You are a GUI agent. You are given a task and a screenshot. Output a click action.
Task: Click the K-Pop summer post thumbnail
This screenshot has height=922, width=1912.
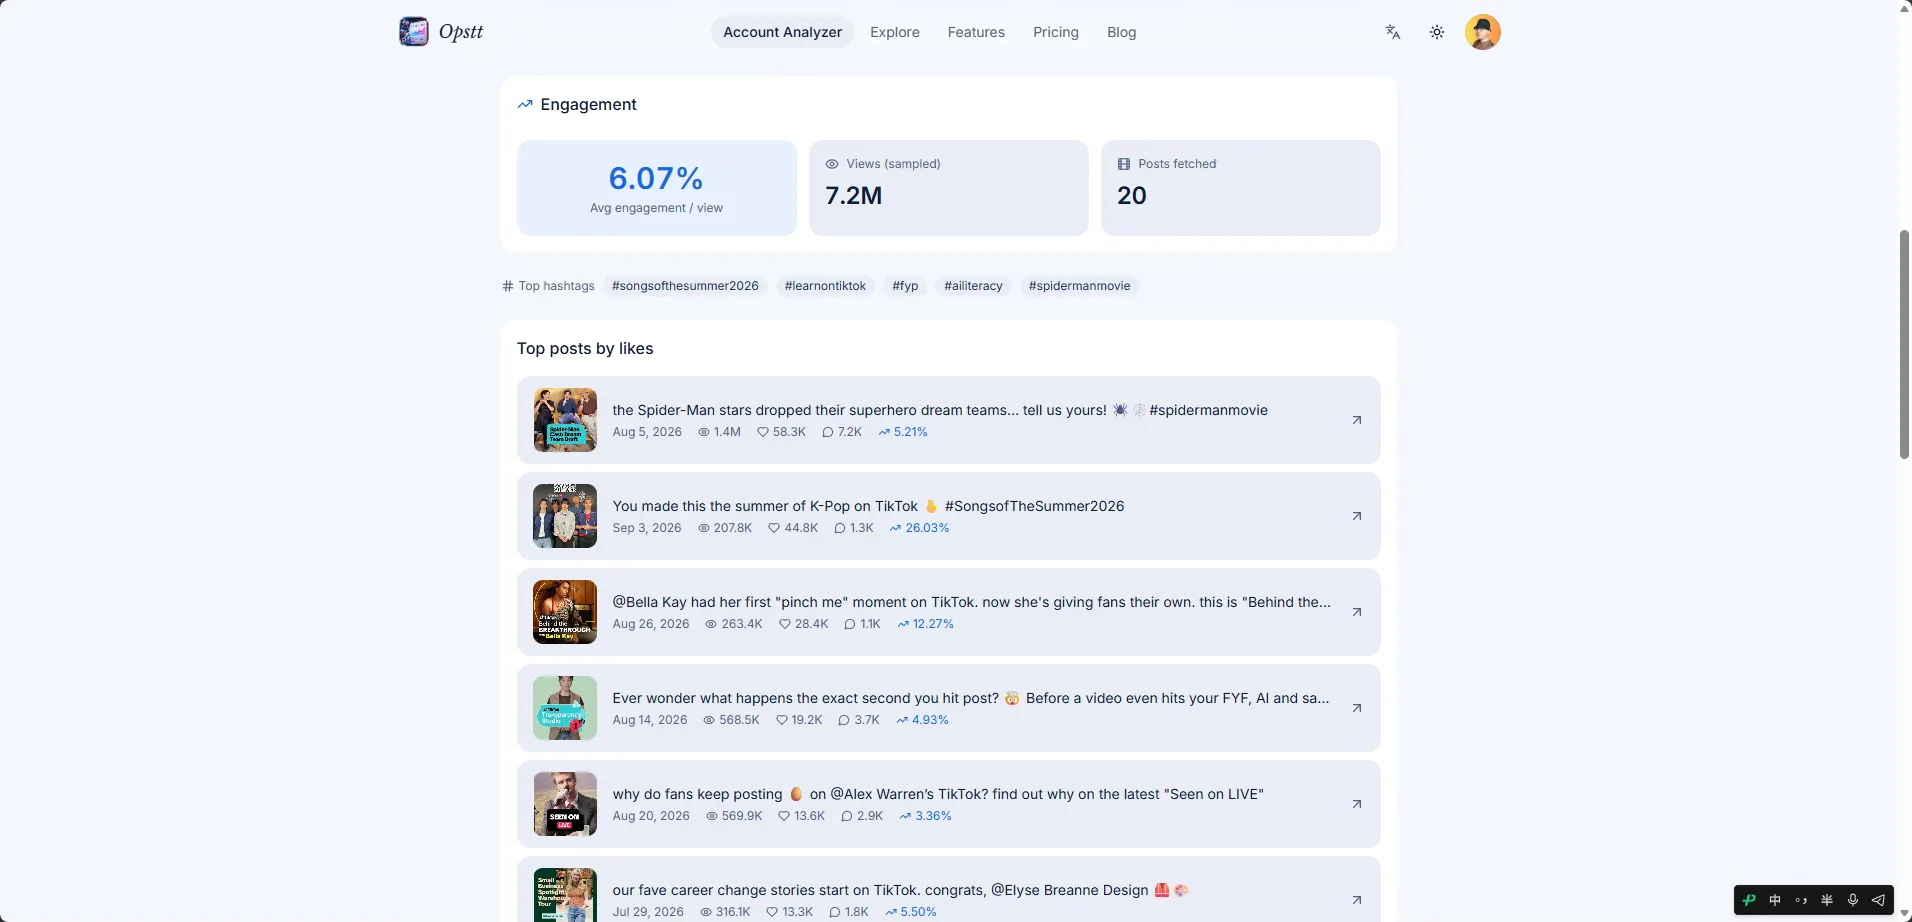565,516
